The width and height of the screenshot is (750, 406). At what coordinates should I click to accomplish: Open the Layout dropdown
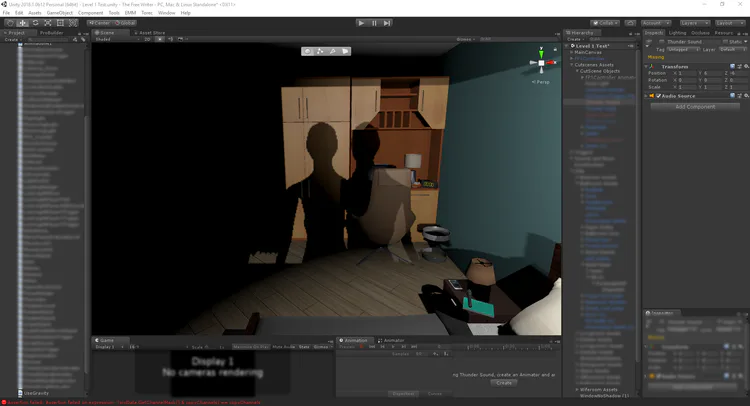coord(730,23)
